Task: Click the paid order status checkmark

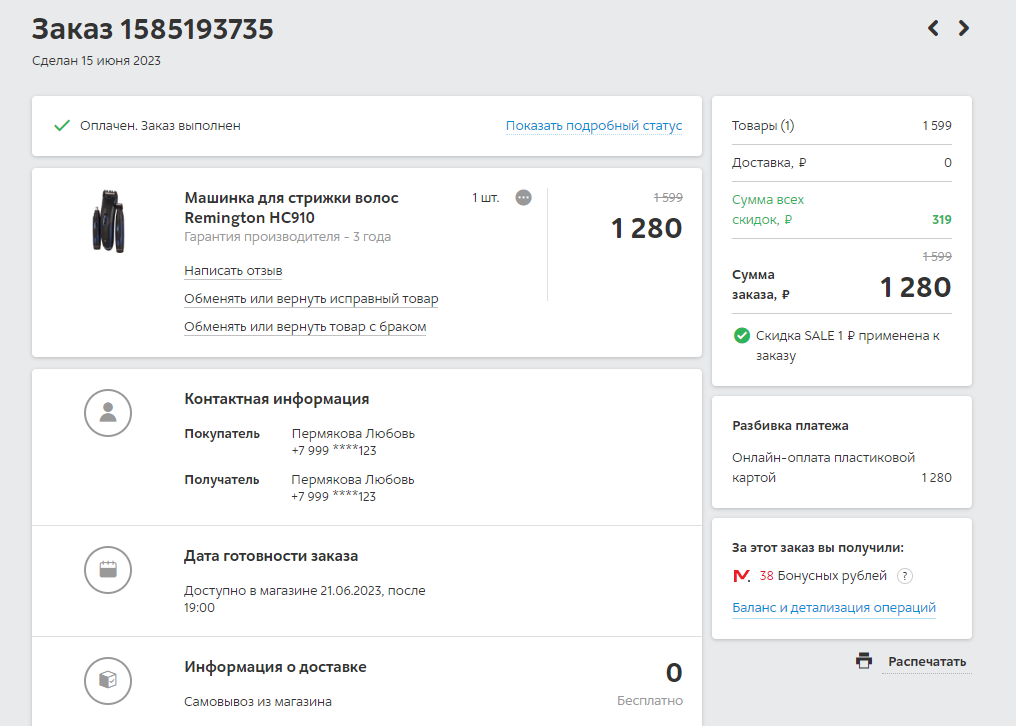Action: 62,126
